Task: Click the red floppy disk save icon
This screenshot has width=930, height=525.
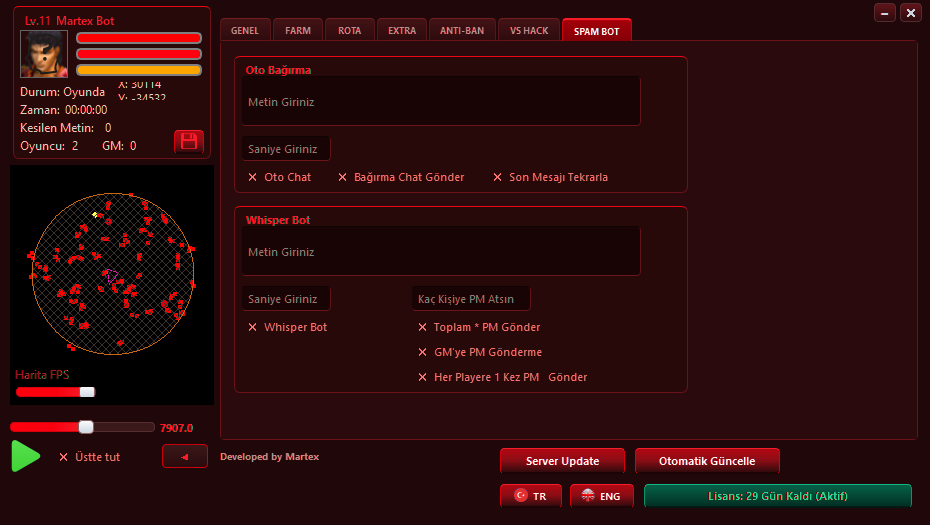Action: [x=189, y=142]
